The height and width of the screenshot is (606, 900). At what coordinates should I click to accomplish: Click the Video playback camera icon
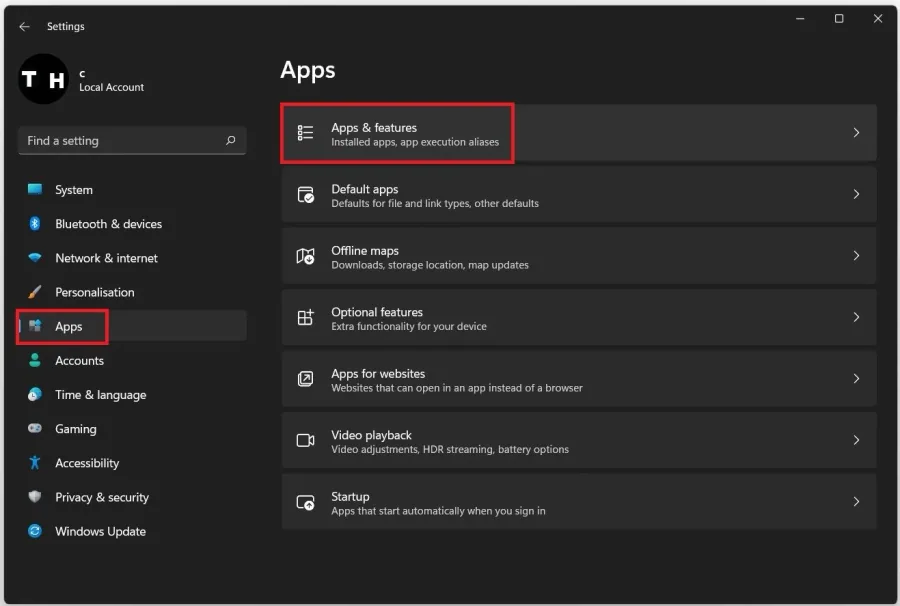tap(305, 440)
